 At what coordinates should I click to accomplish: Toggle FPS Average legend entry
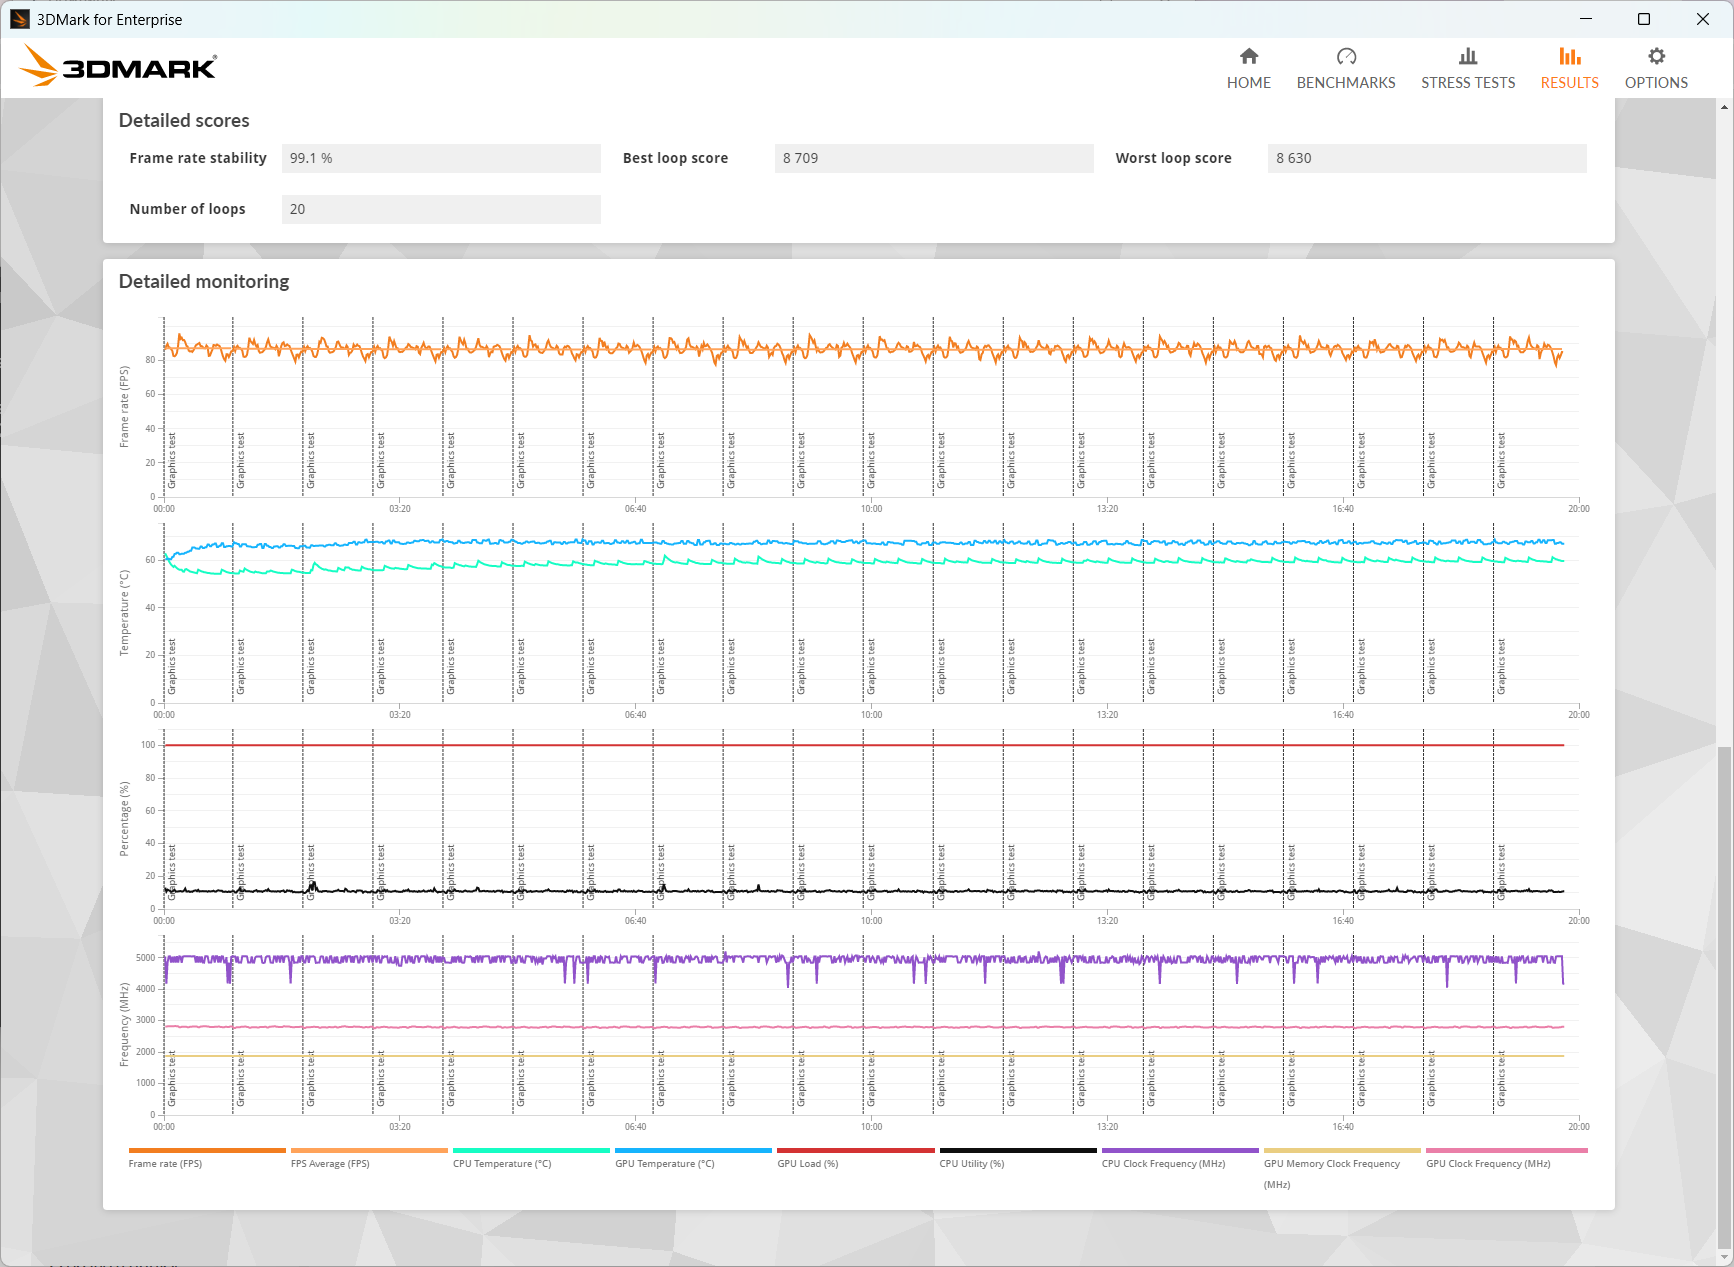330,1163
